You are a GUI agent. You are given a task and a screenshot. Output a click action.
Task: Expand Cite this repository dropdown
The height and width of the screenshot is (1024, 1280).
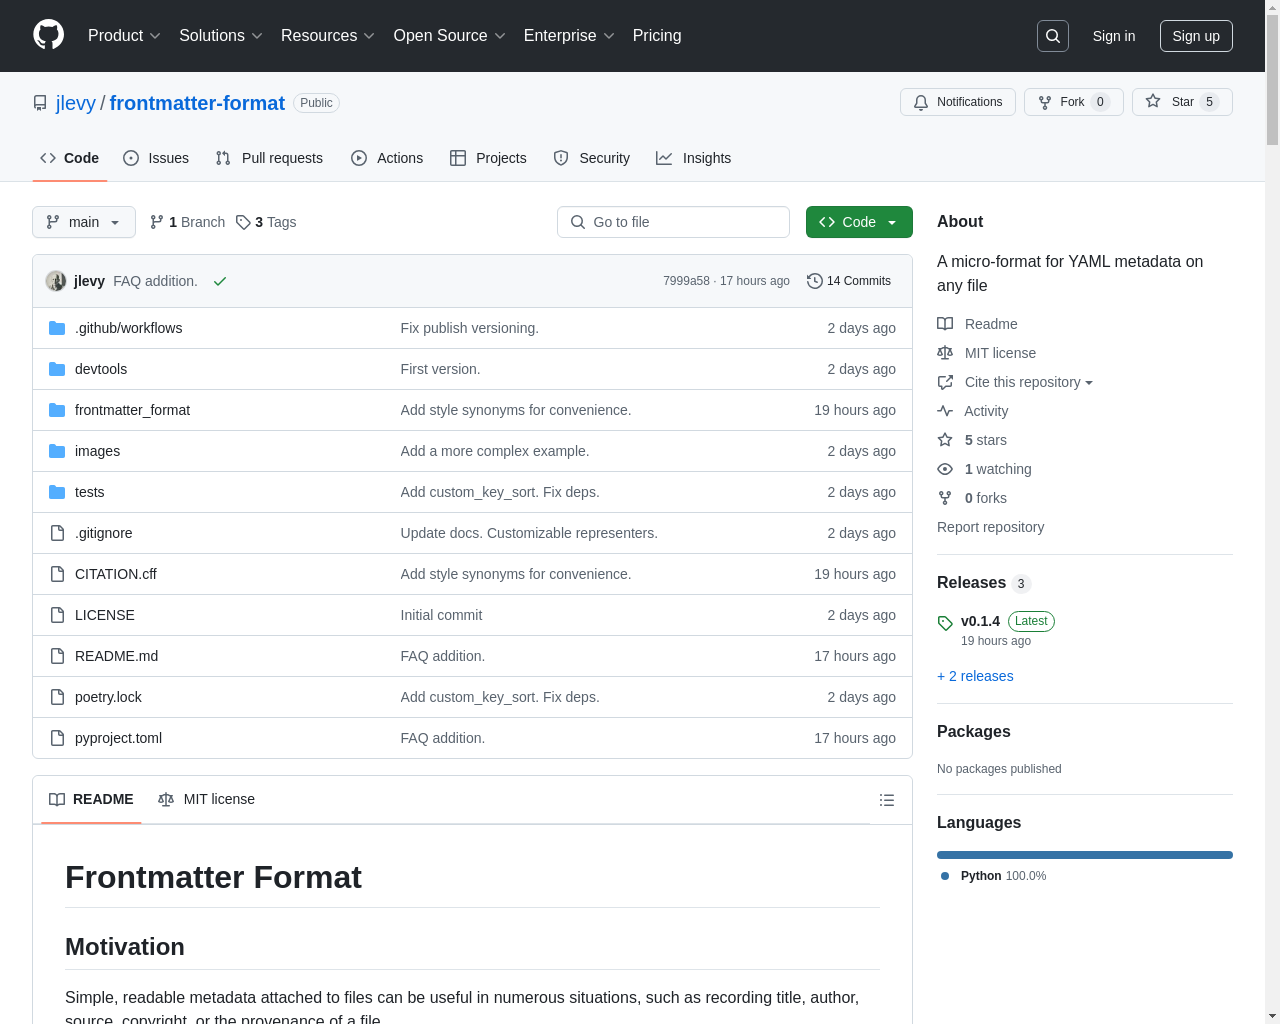(x=1015, y=382)
